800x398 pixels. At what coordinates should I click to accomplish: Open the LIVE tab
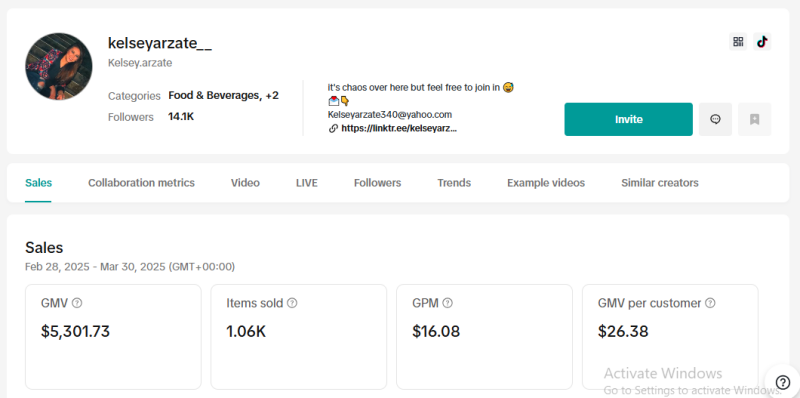(307, 183)
